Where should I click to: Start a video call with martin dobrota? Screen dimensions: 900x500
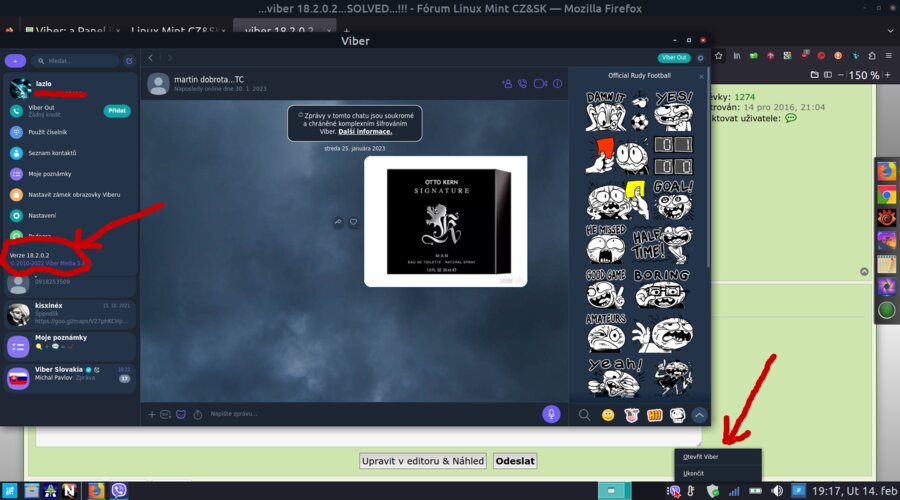coord(540,84)
